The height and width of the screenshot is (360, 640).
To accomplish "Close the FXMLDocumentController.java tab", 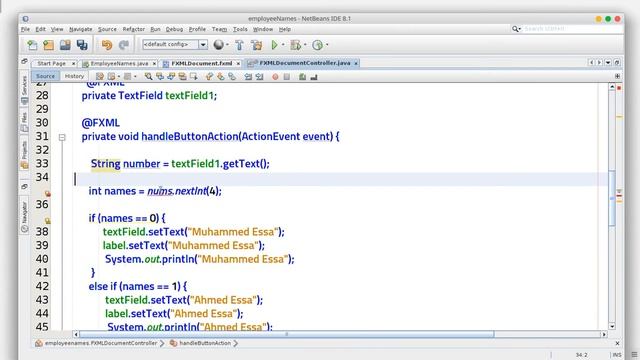I will pos(356,63).
